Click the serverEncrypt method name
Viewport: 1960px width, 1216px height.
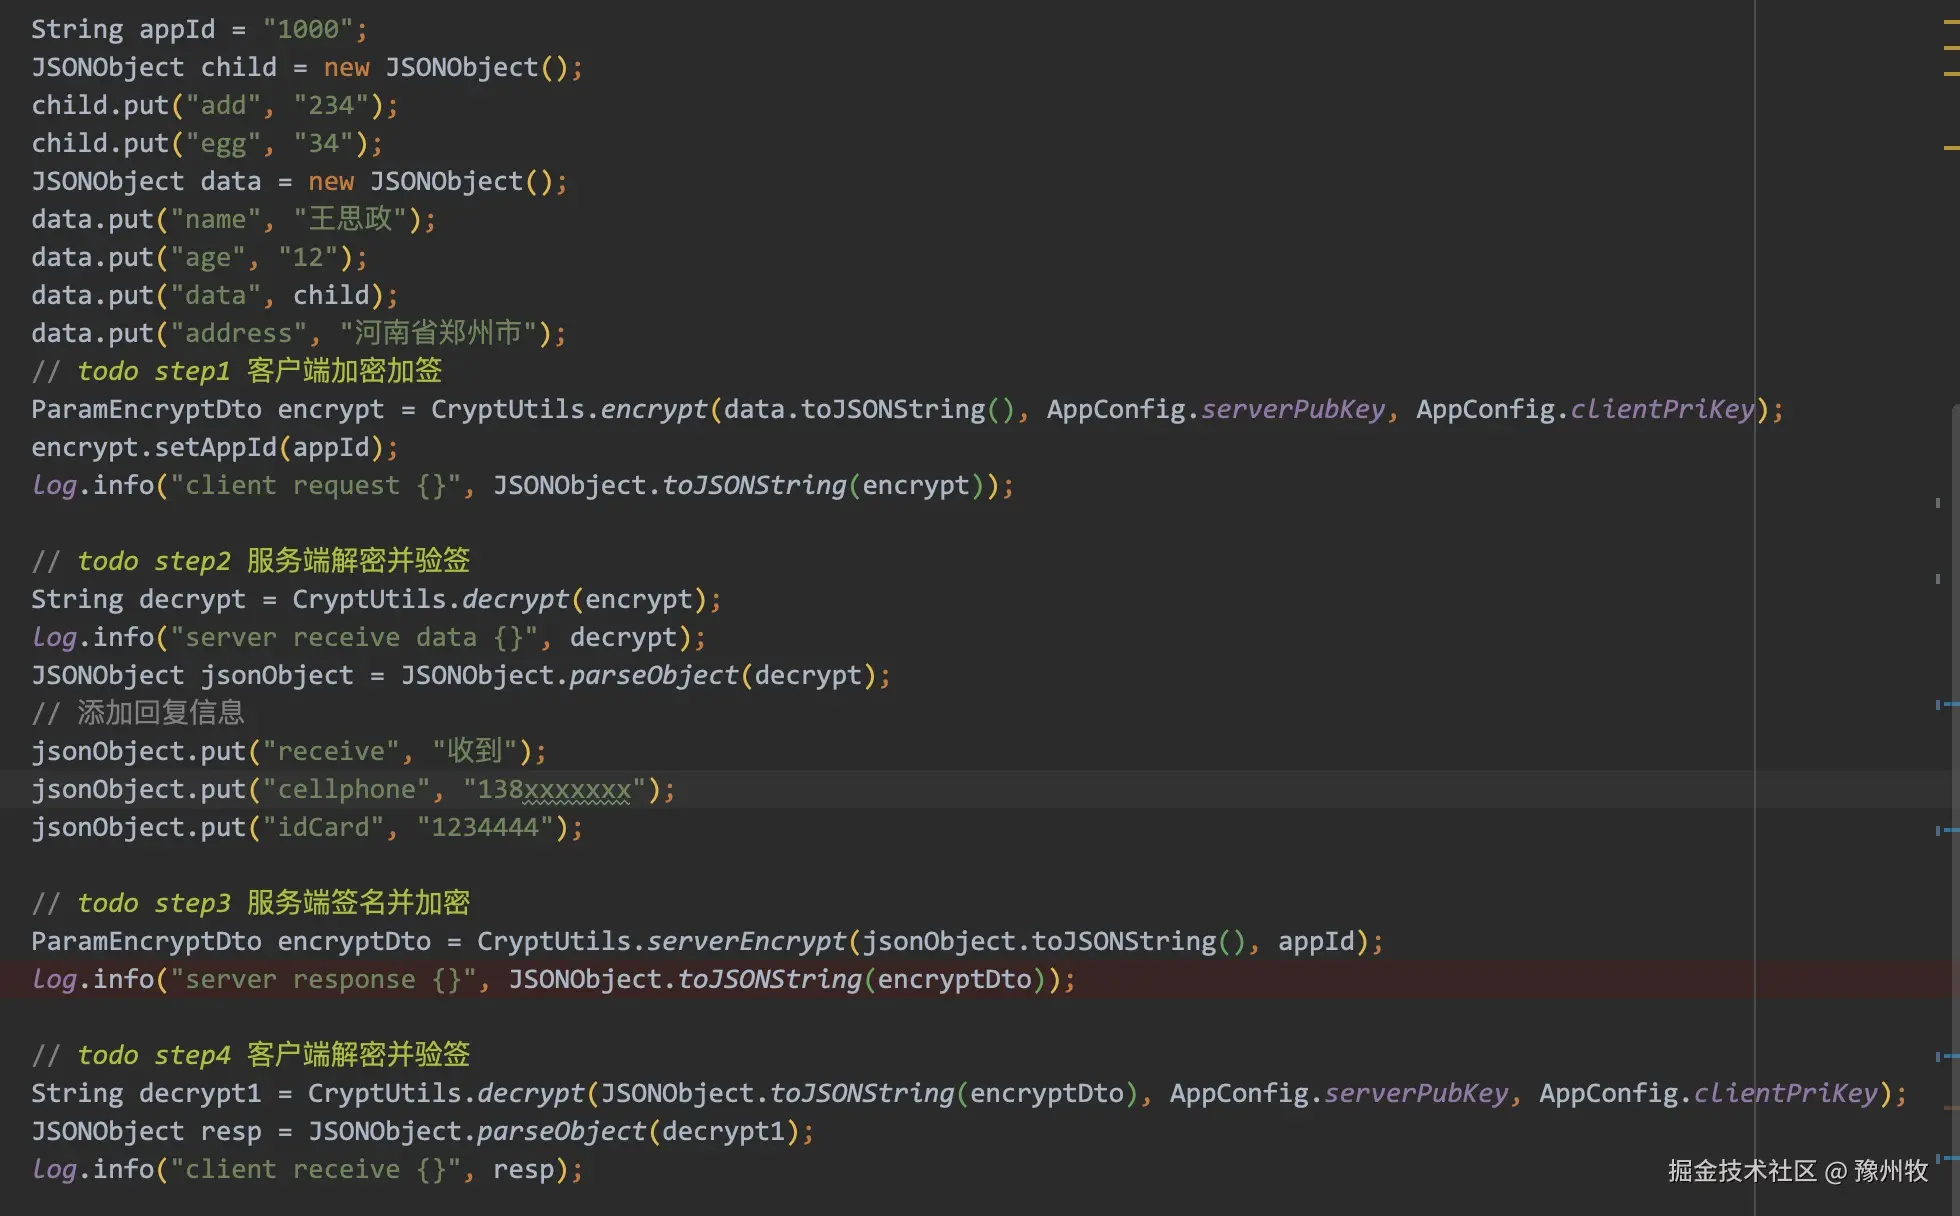[x=746, y=941]
